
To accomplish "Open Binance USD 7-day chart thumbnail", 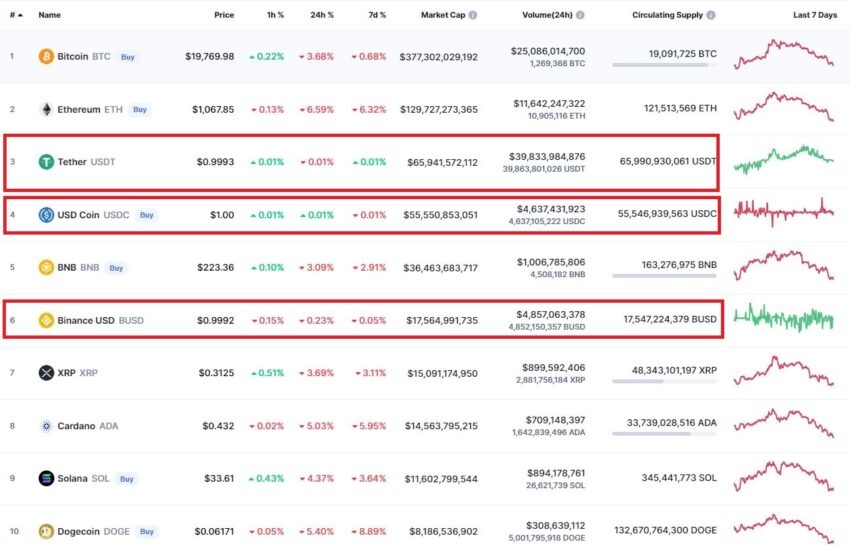I will [x=784, y=318].
